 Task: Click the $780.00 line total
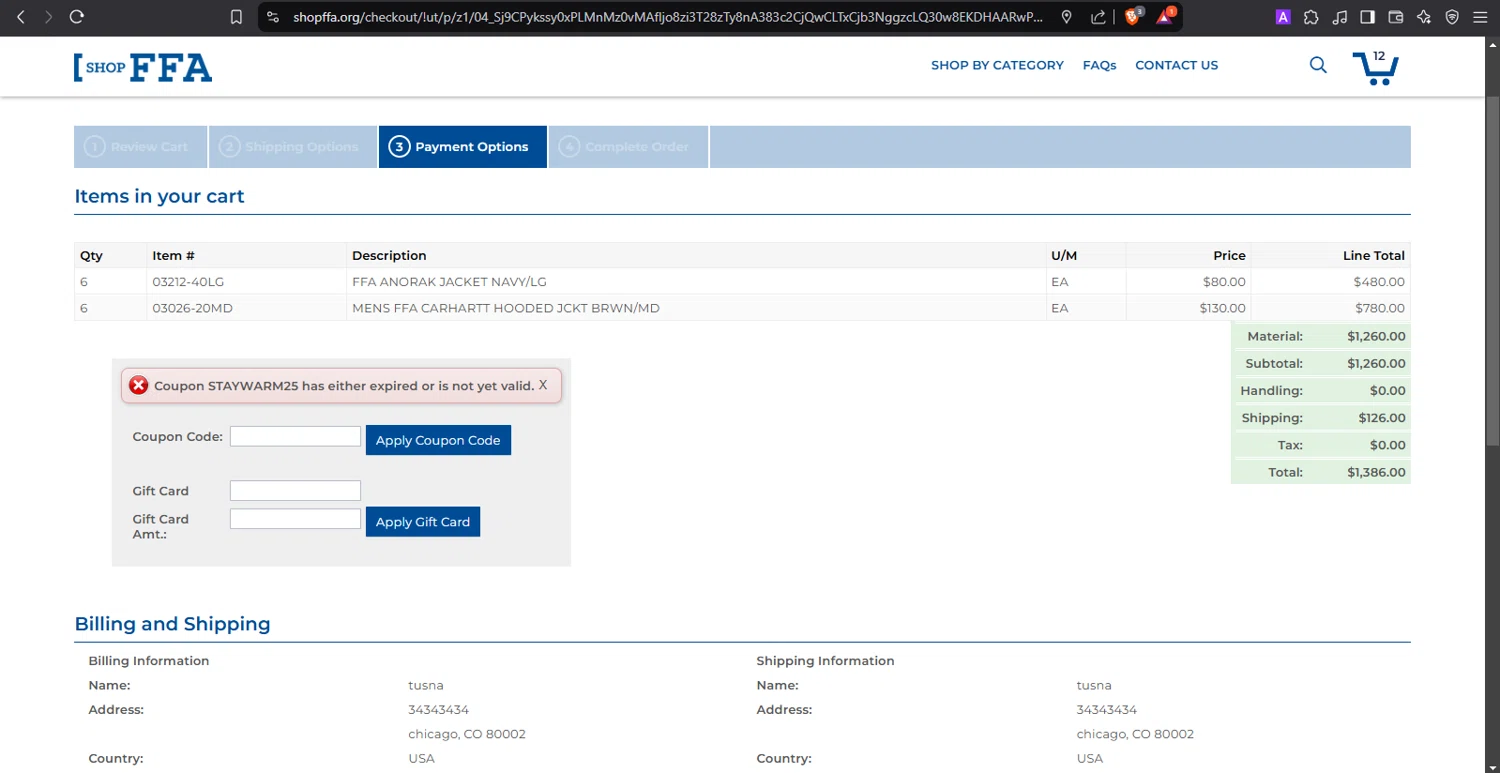tap(1380, 308)
